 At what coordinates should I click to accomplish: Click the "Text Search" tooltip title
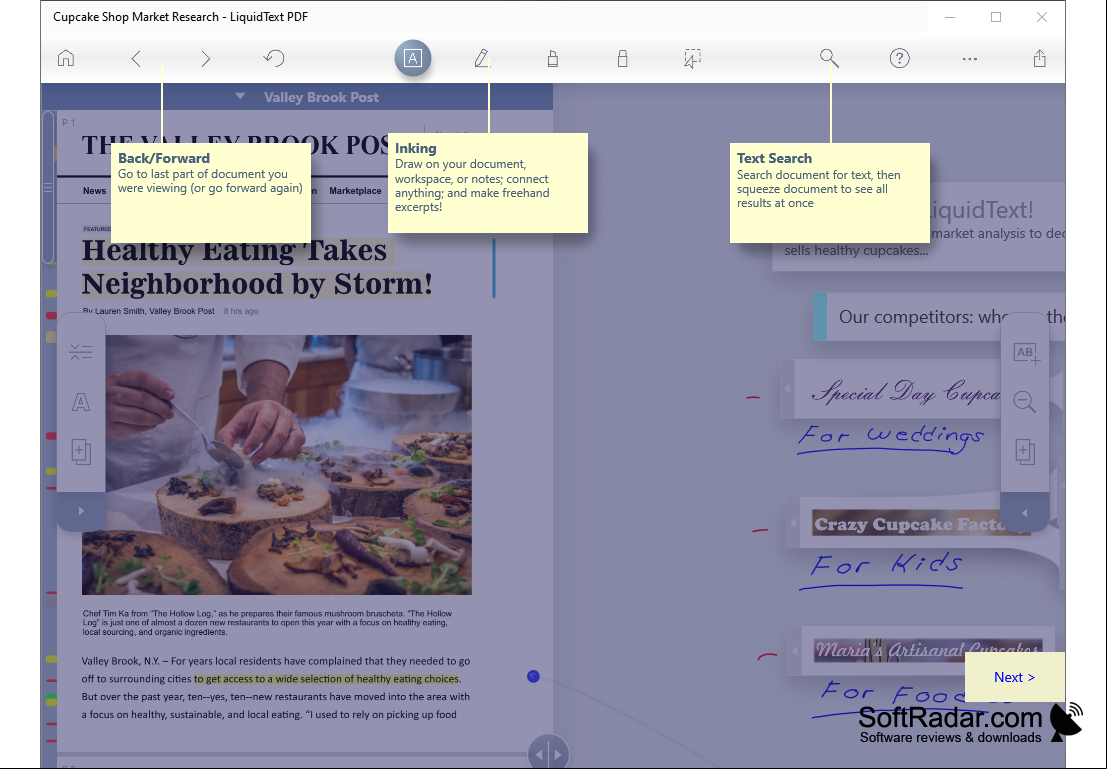[x=774, y=158]
